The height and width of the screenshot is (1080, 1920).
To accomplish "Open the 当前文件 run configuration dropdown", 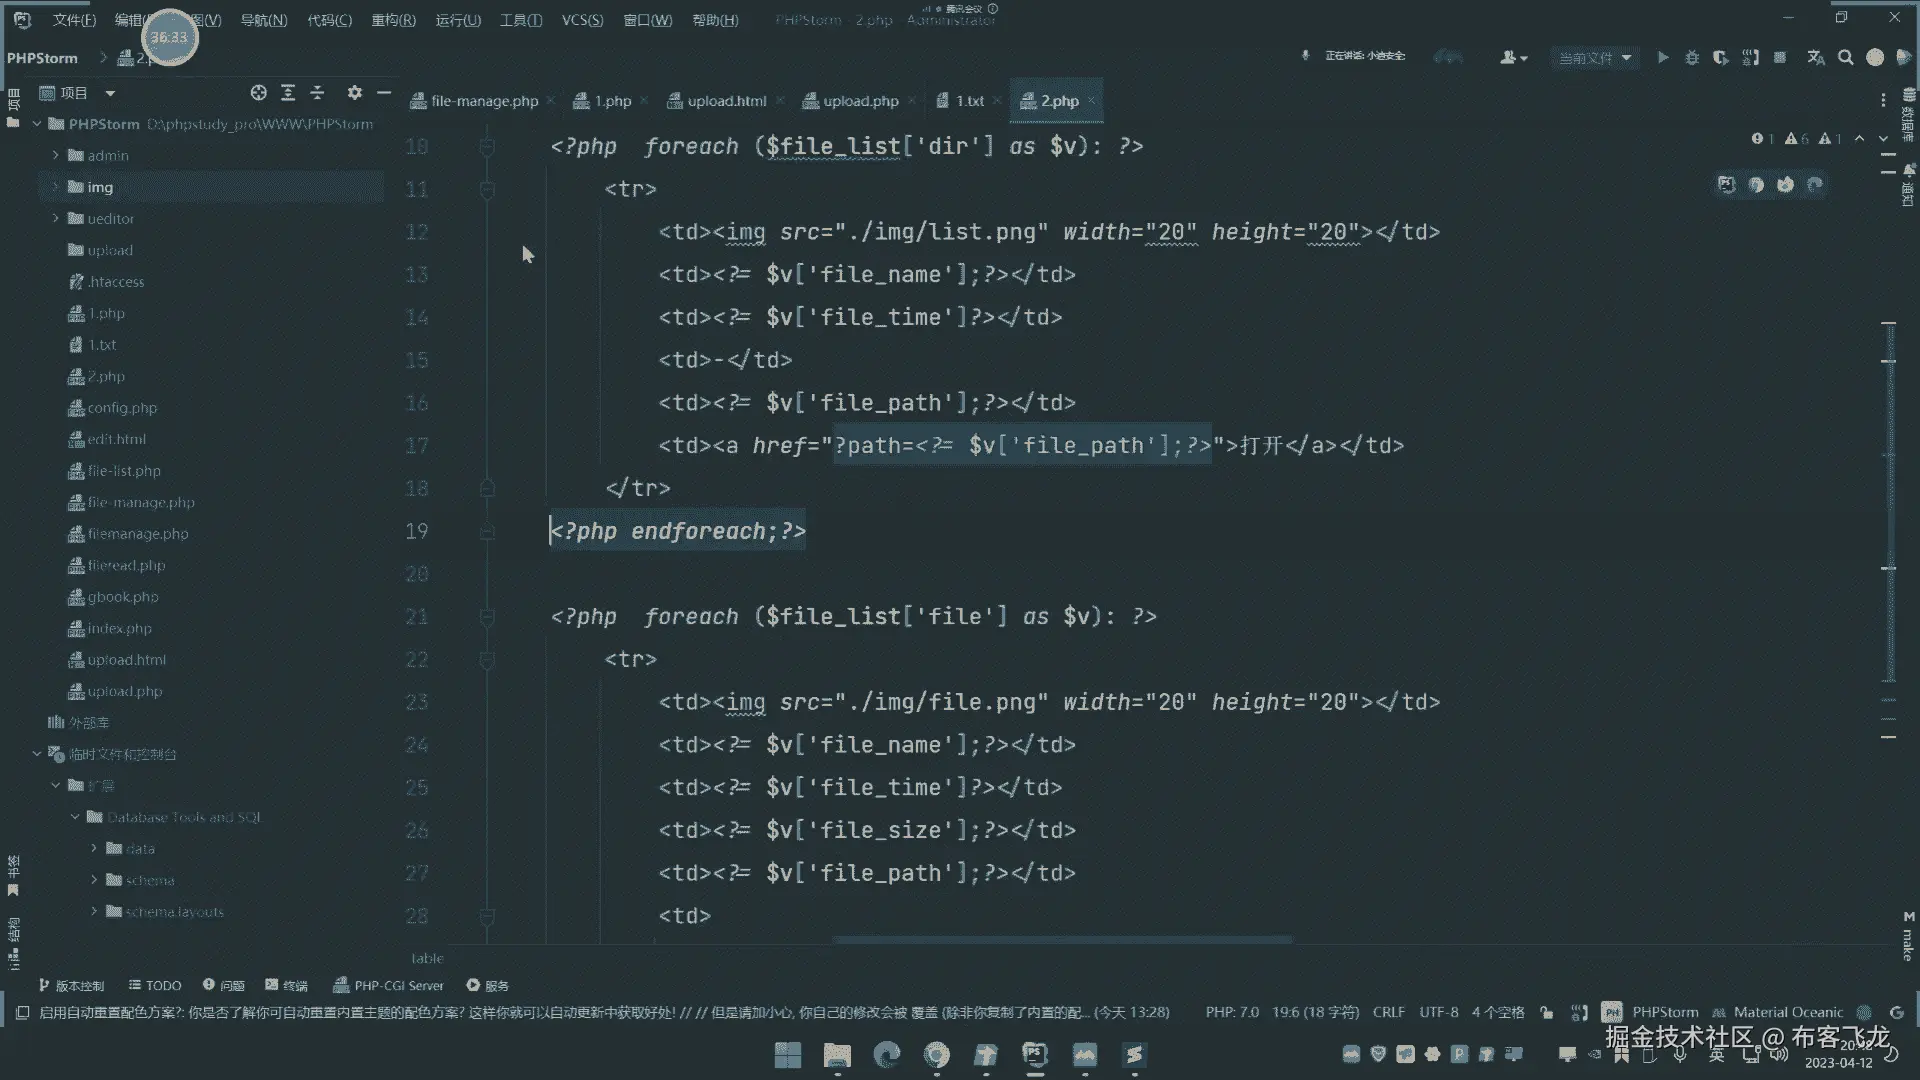I will 1595,58.
